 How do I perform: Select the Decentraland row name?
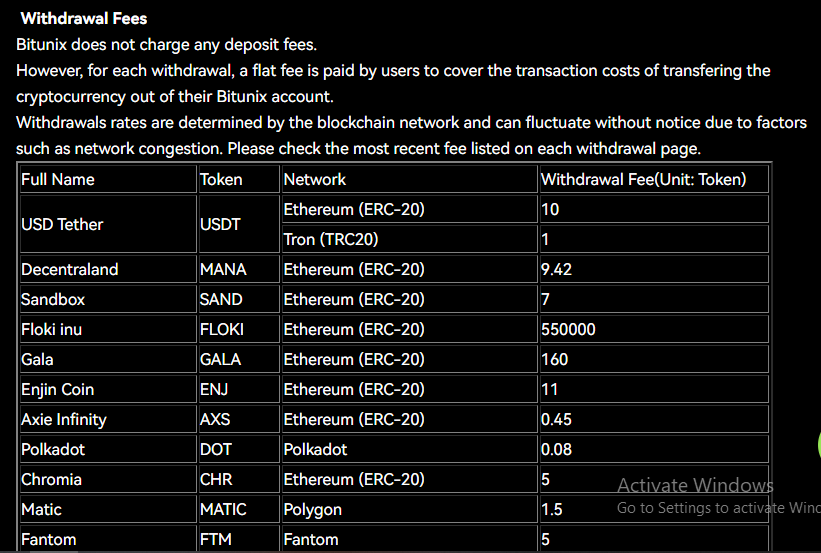70,269
